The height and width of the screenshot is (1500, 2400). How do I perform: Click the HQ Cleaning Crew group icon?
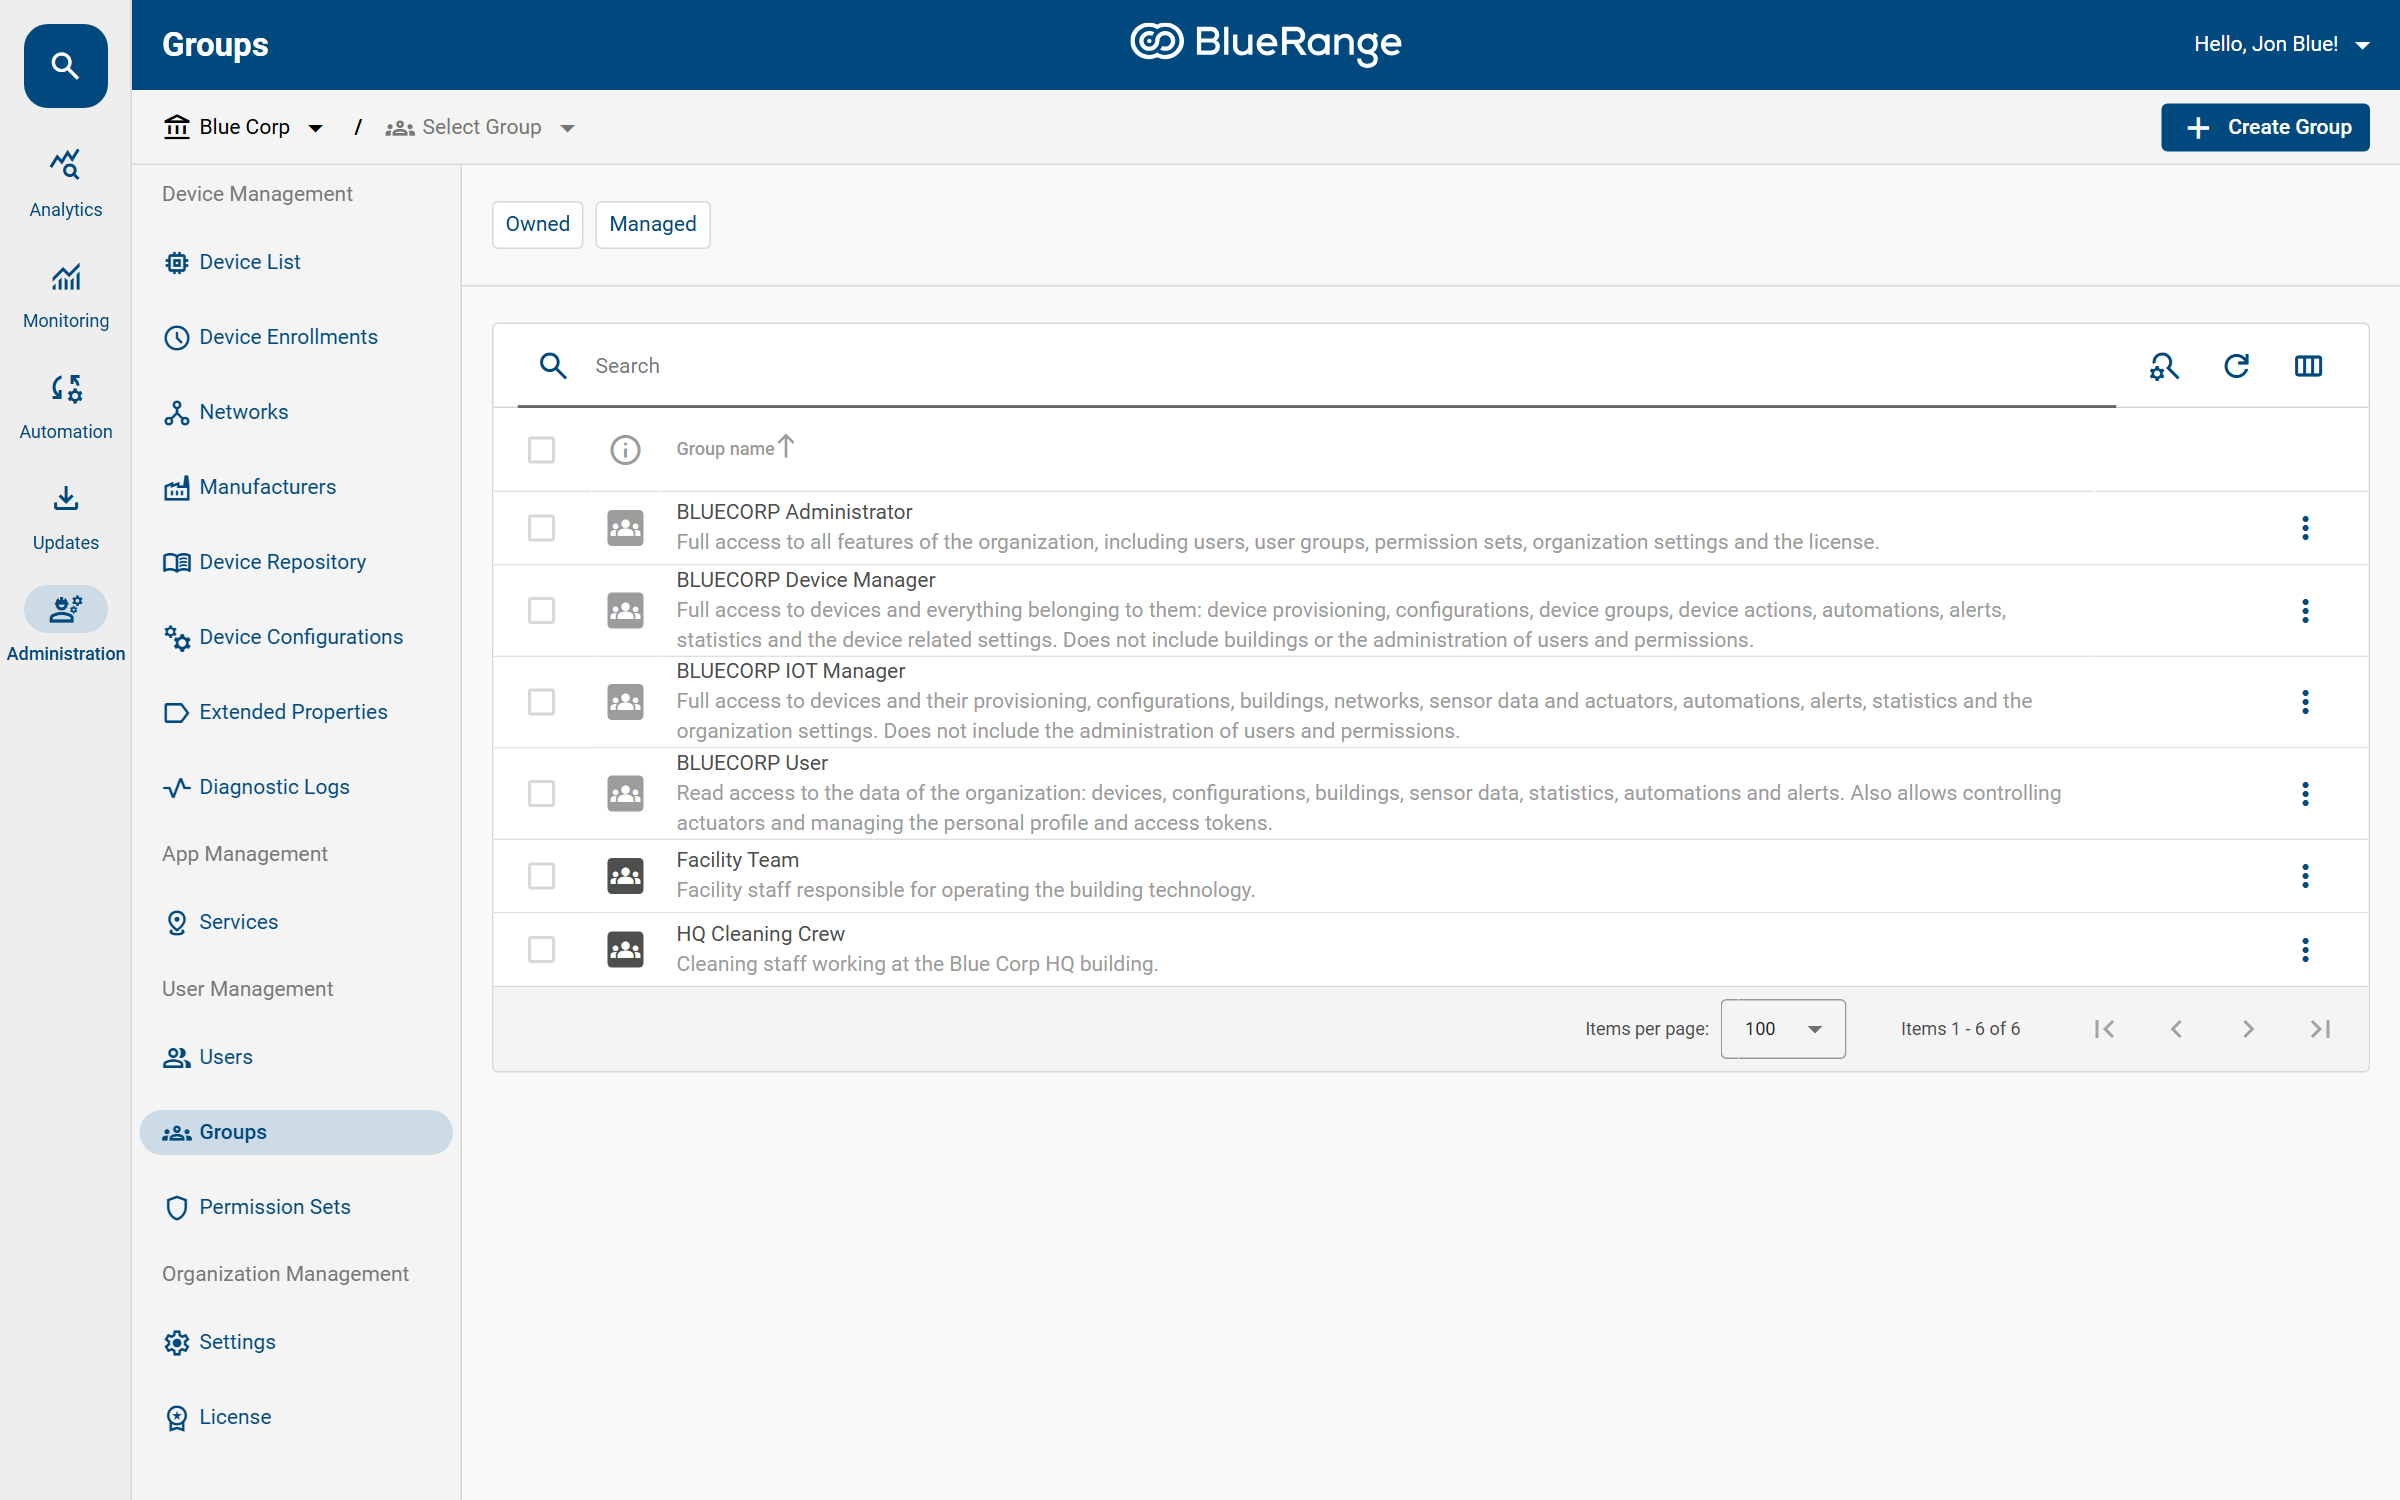click(x=625, y=950)
